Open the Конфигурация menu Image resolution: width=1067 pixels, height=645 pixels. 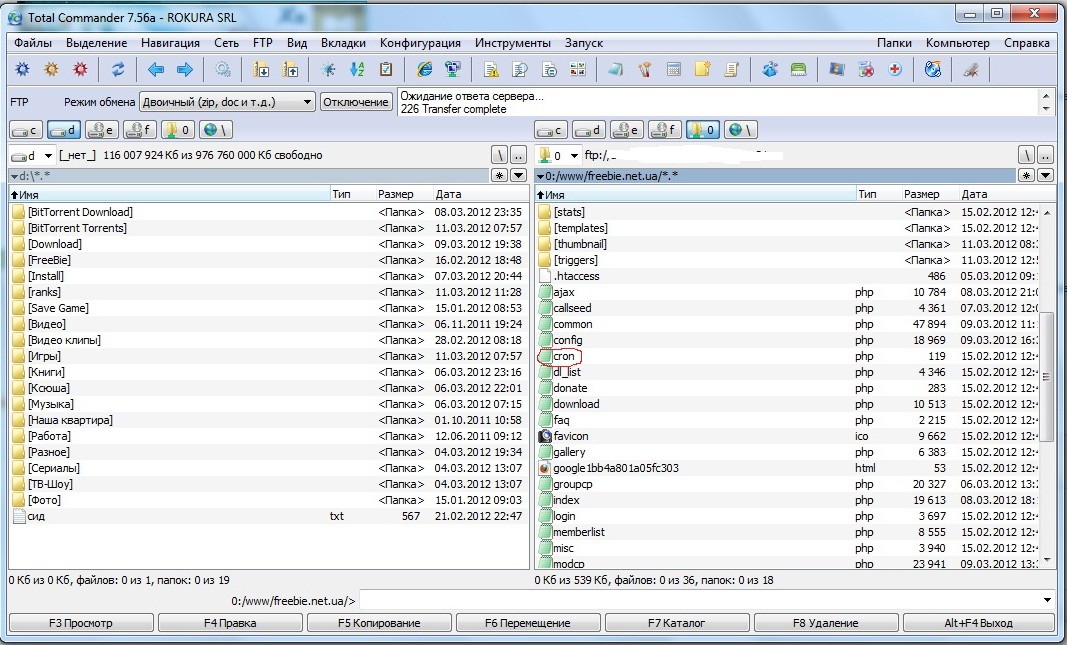420,43
